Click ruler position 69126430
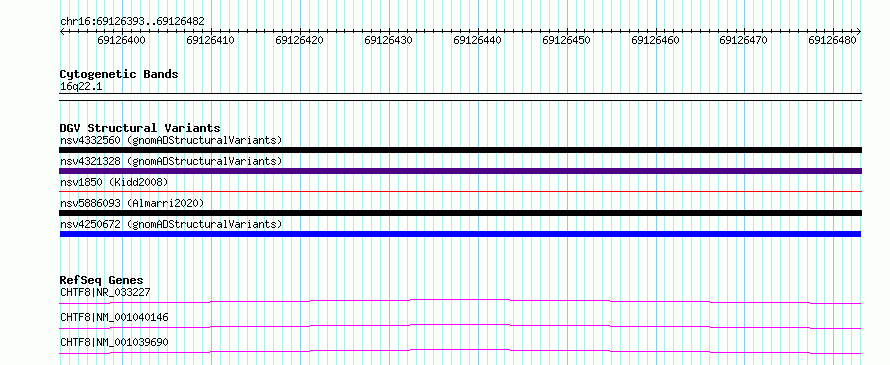The height and width of the screenshot is (365, 890). (388, 40)
